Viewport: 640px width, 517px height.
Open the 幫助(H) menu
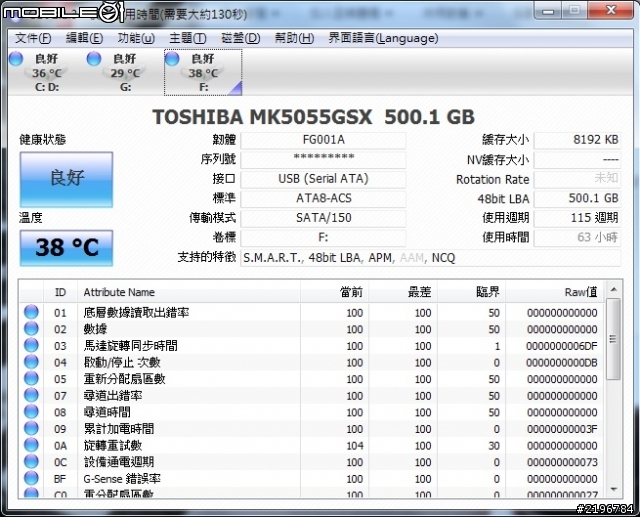tap(294, 38)
